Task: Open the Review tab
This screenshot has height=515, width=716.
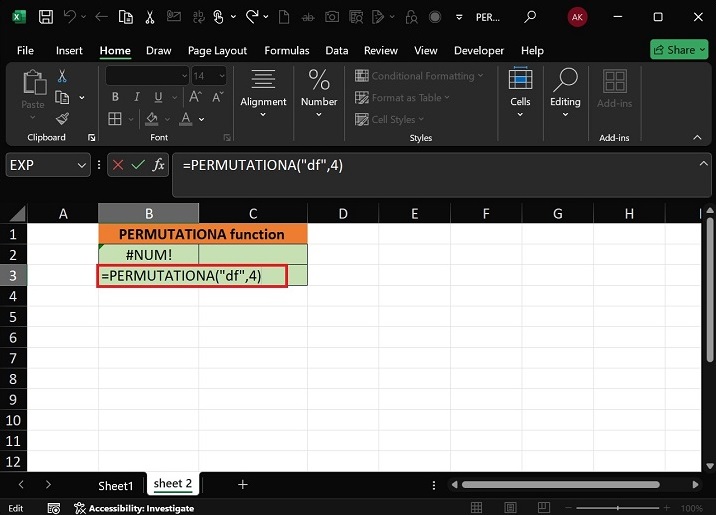Action: pyautogui.click(x=381, y=50)
